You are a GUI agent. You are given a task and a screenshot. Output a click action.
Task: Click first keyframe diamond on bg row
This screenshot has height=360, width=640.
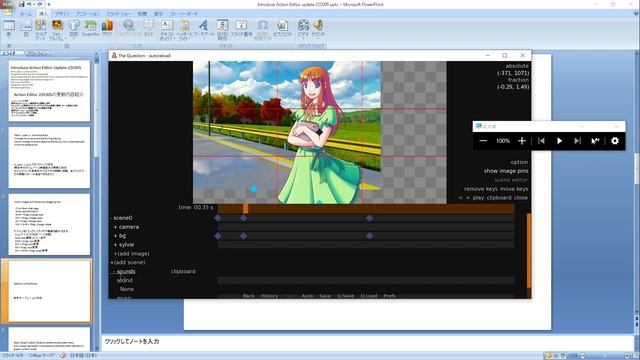click(218, 236)
